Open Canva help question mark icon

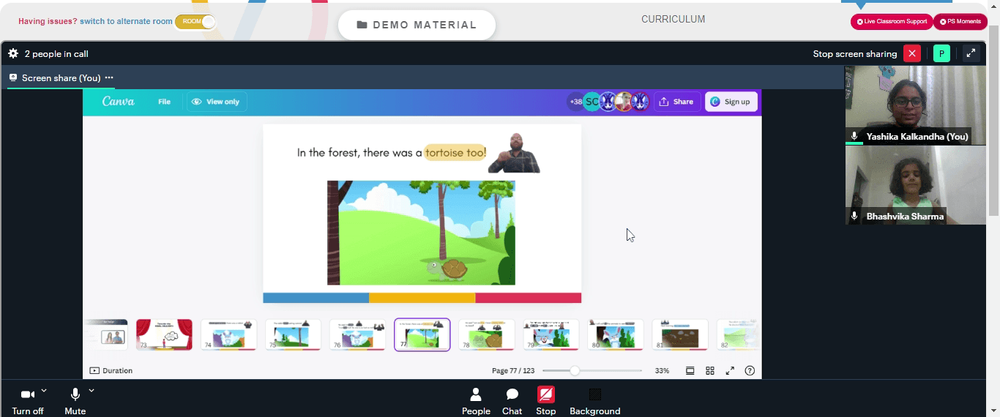750,370
